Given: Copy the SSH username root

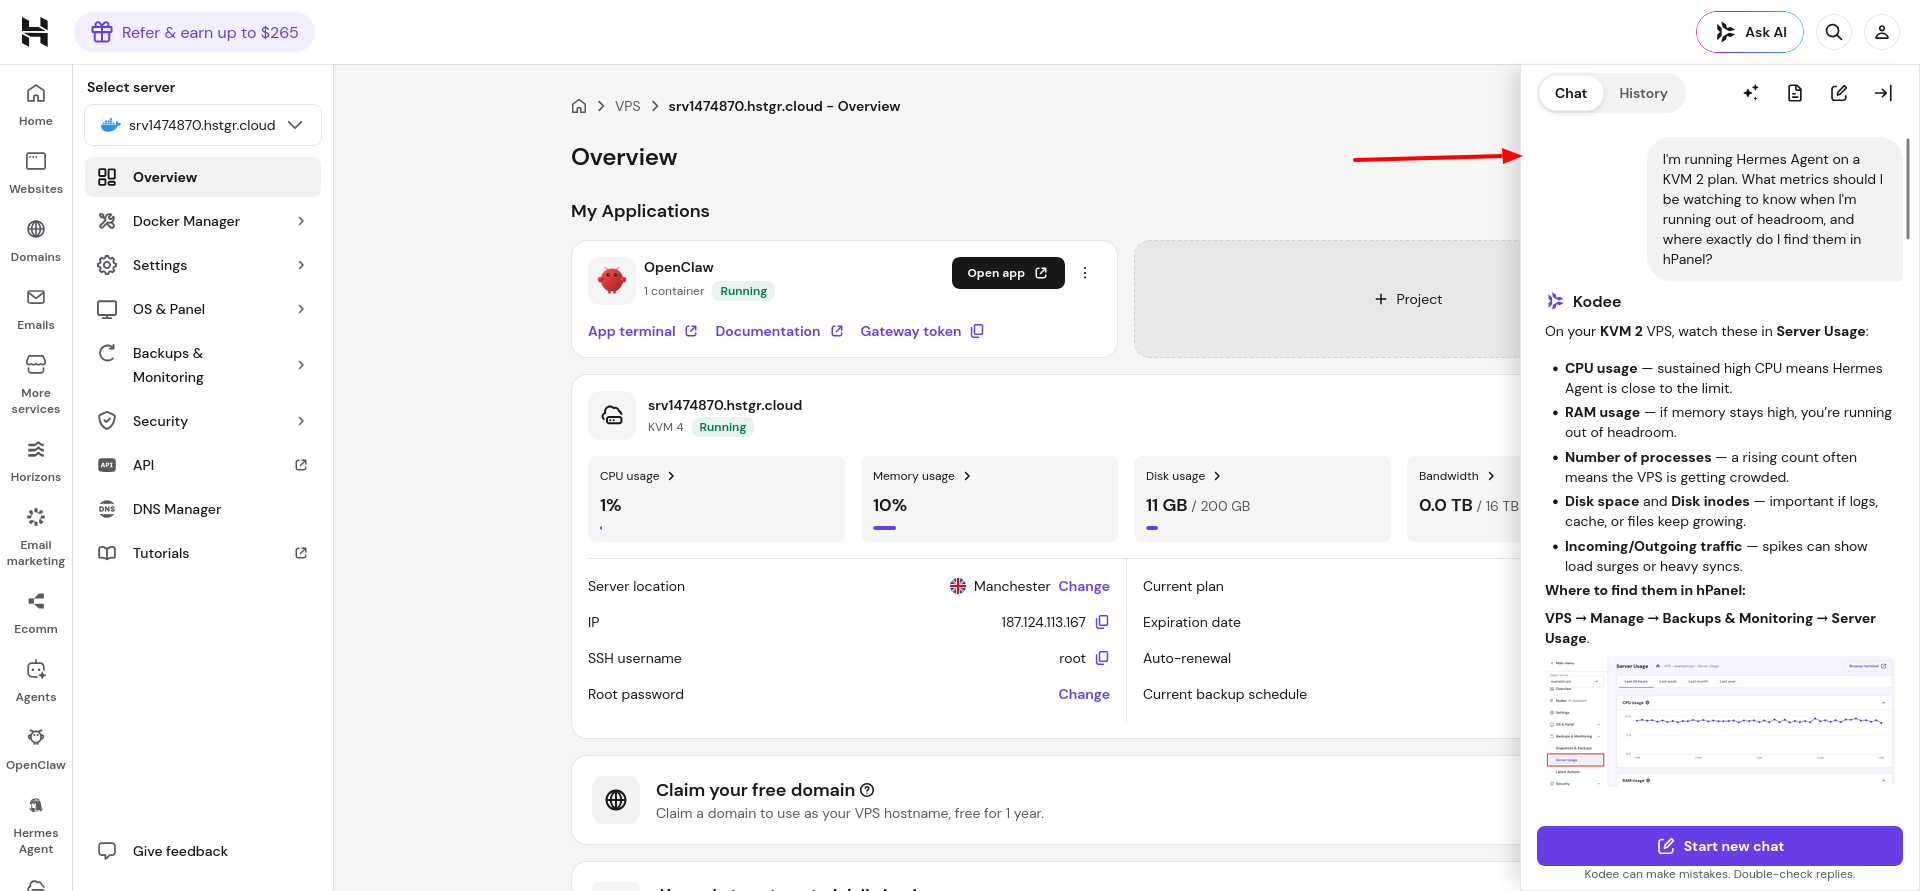Looking at the screenshot, I should click(x=1102, y=658).
